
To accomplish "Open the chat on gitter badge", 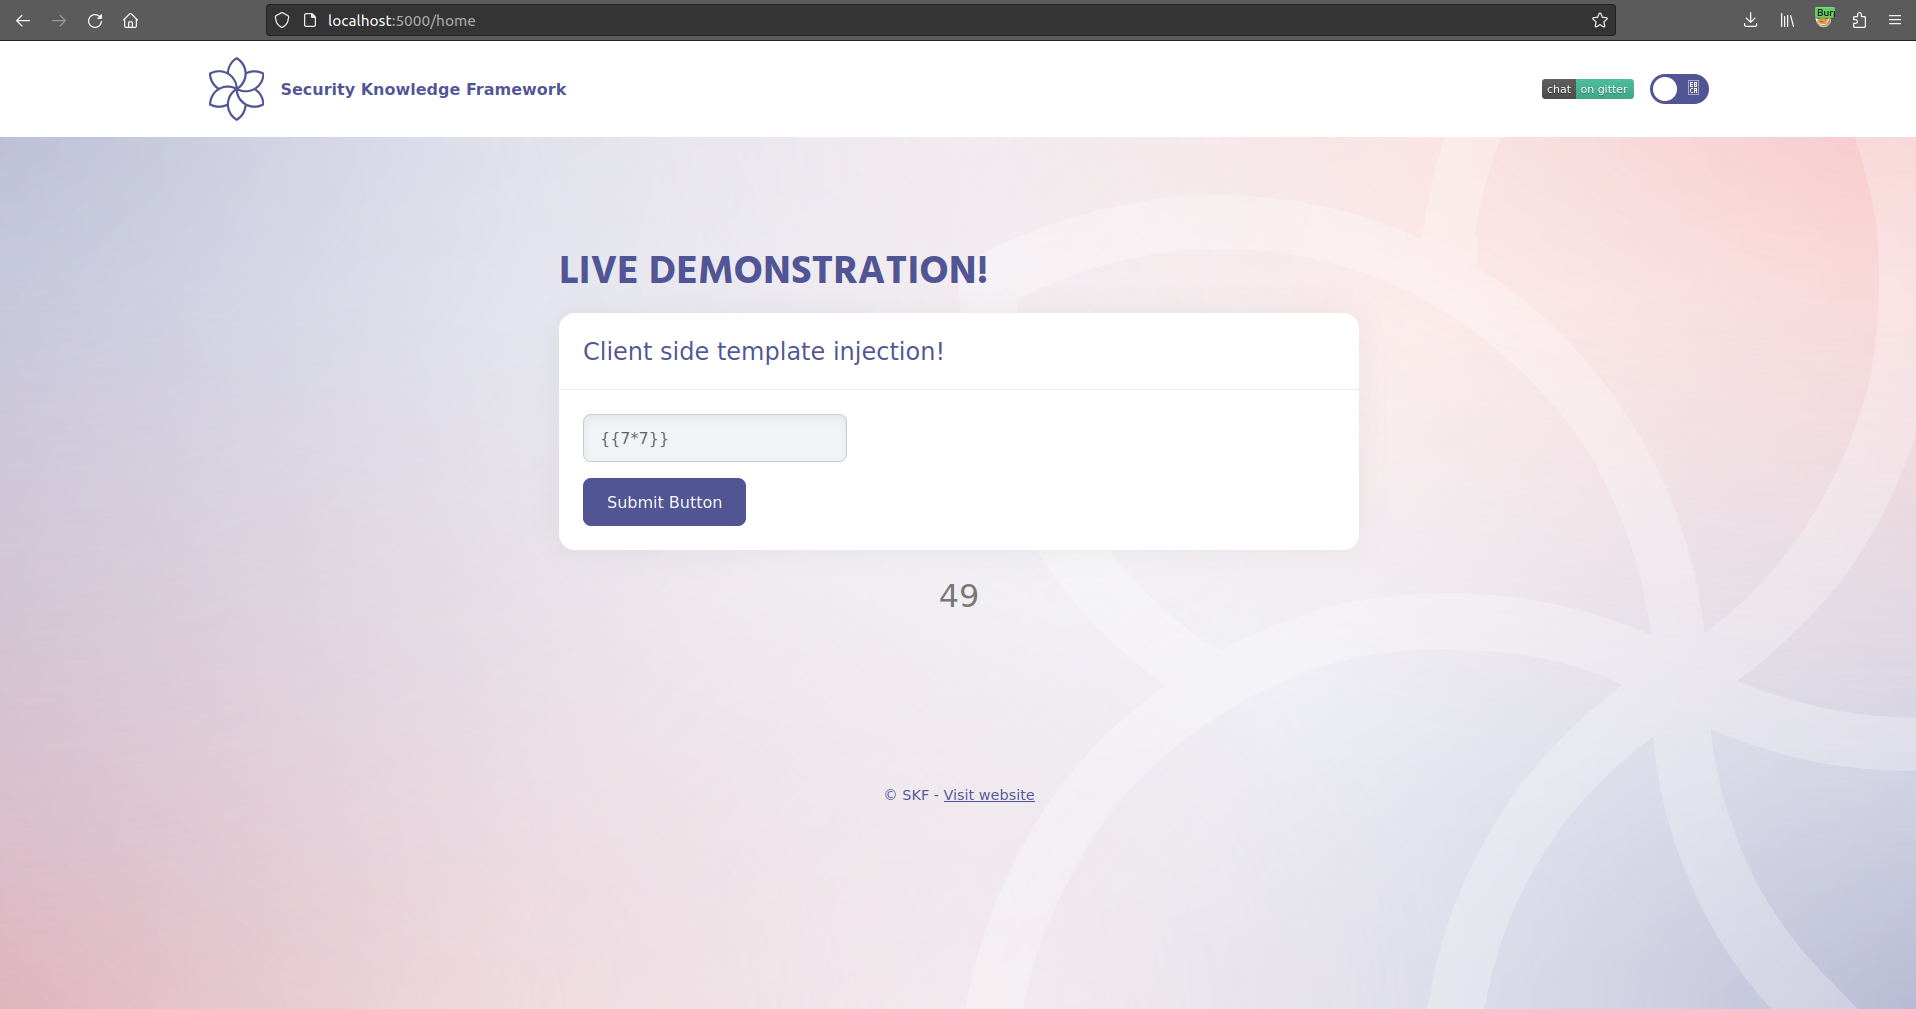I will pyautogui.click(x=1587, y=89).
